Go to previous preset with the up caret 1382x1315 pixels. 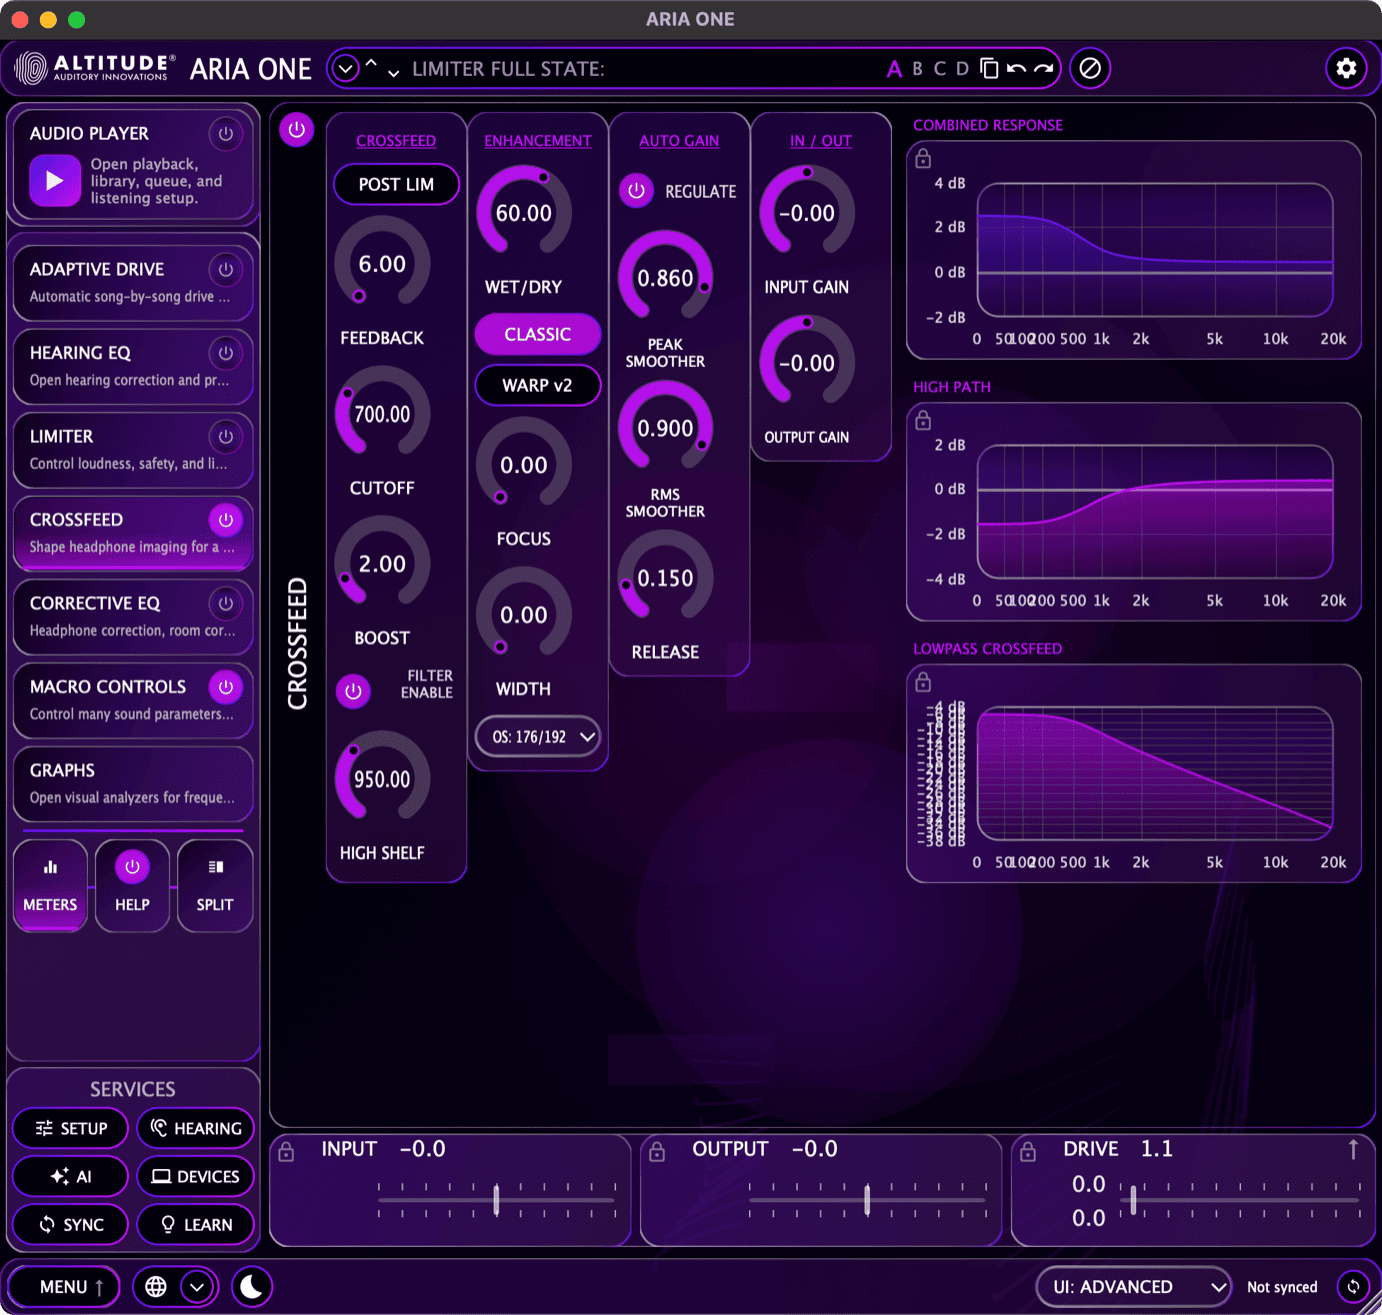pos(371,64)
